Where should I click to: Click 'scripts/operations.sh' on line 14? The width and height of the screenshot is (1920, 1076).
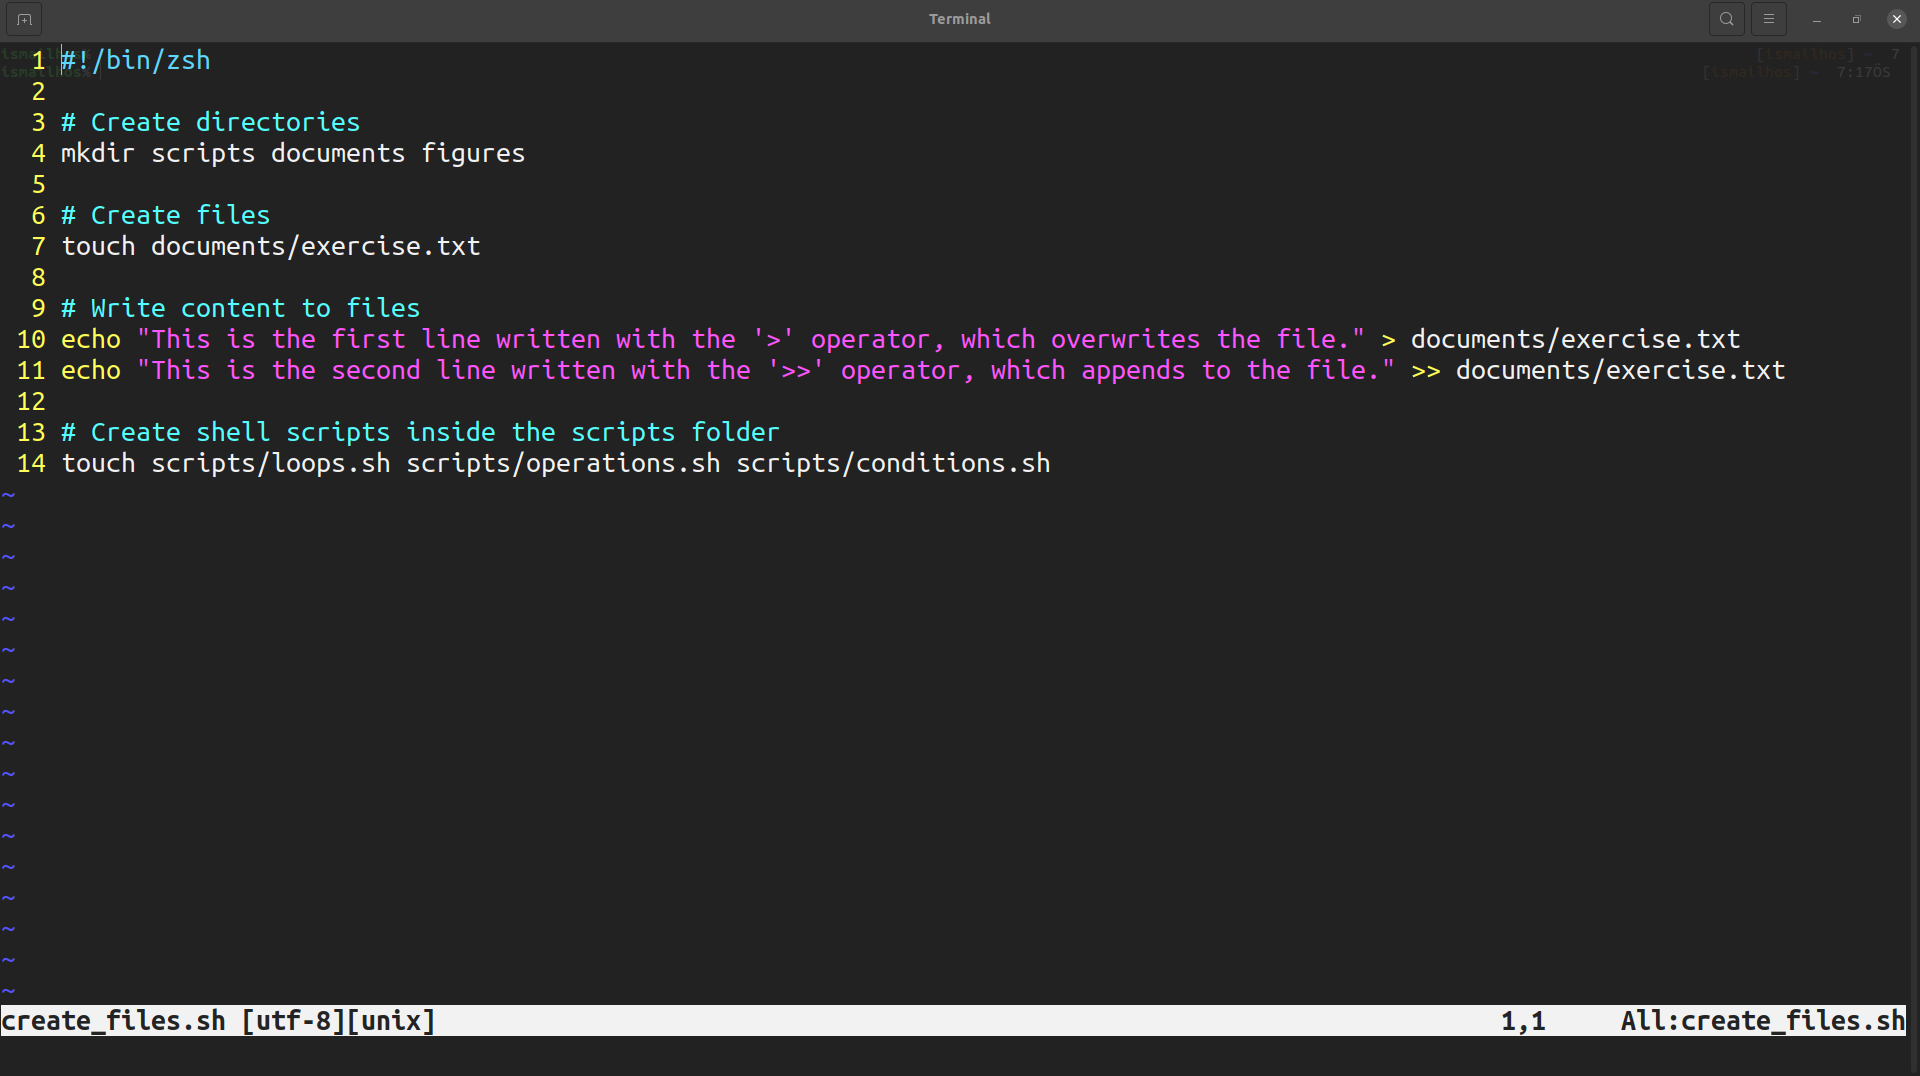tap(563, 463)
